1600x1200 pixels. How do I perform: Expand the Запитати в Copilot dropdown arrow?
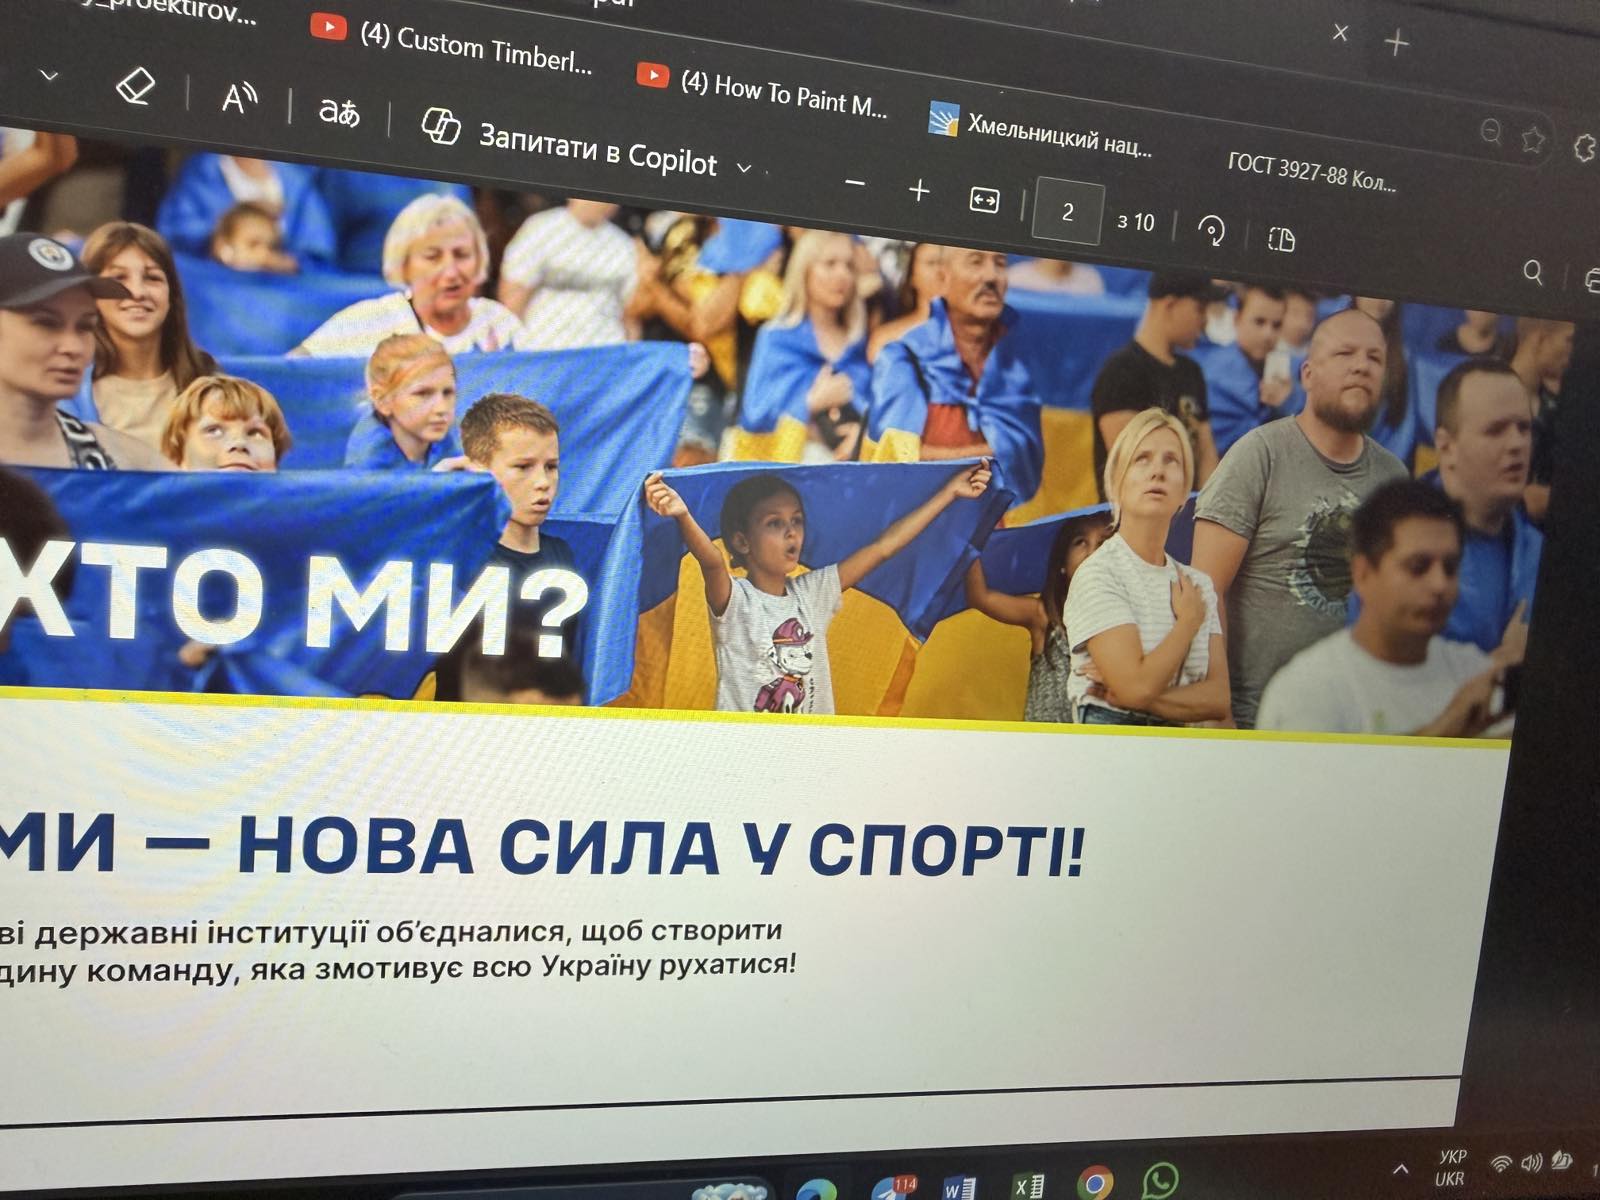coord(744,168)
